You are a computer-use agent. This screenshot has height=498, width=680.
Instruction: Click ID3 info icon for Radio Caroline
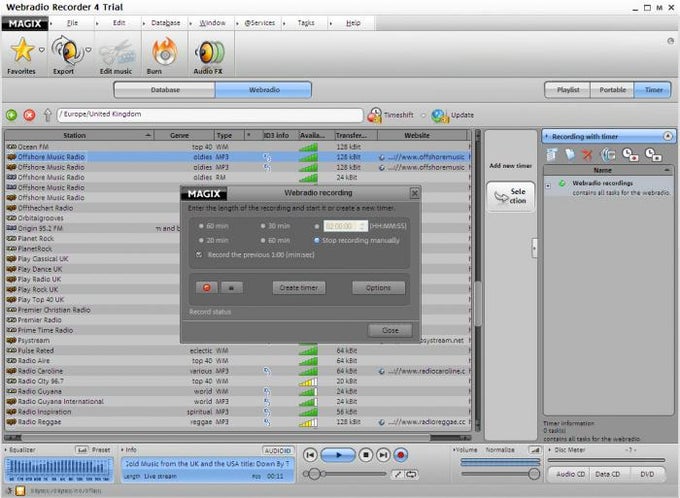(x=267, y=371)
